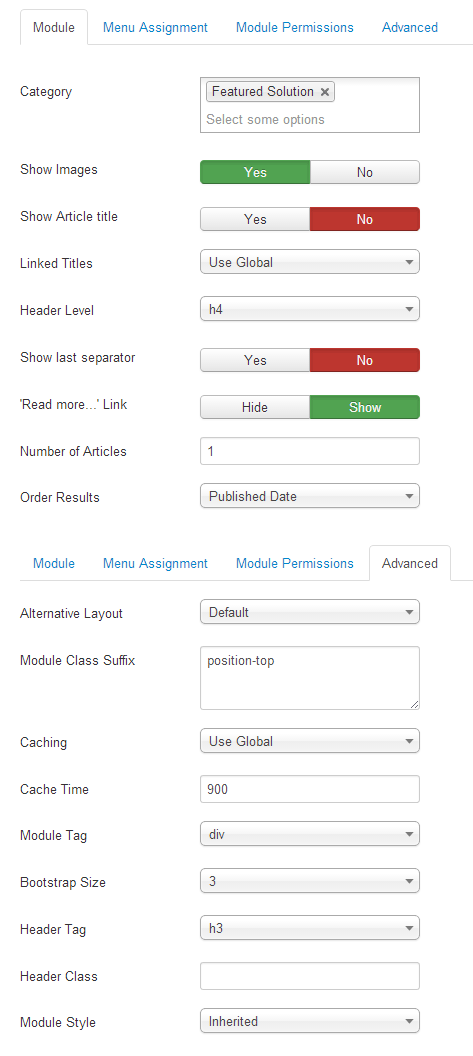Open the Module Style dropdown

[x=310, y=1021]
